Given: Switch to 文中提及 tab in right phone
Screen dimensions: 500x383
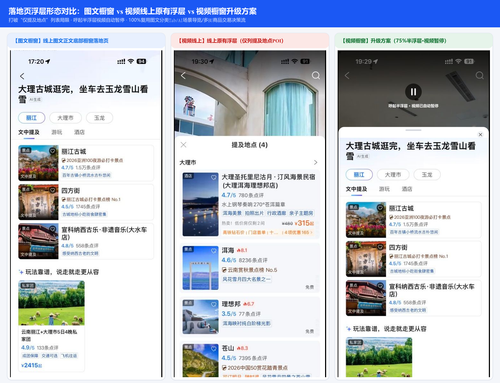Looking at the screenshot, I should point(356,189).
